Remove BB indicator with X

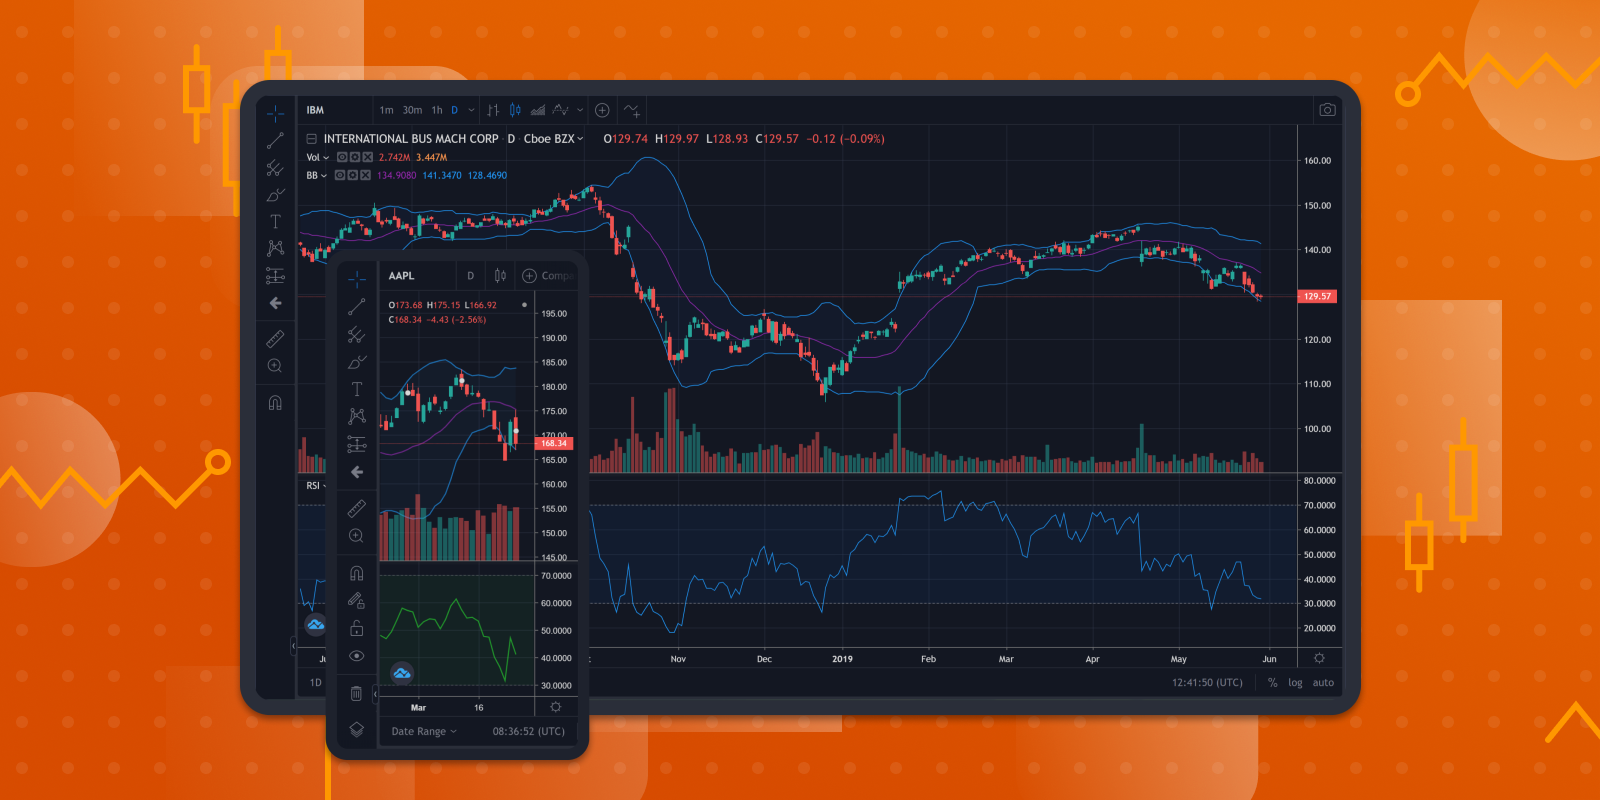pyautogui.click(x=365, y=176)
